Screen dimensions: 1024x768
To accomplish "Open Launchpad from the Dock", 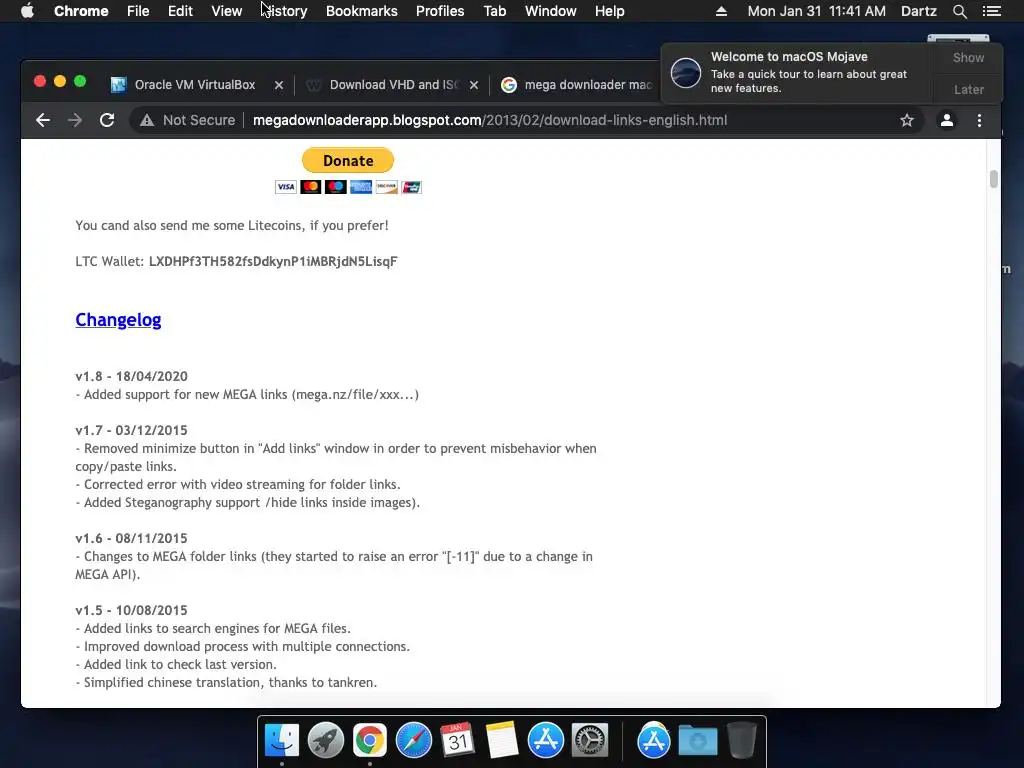I will tap(326, 741).
